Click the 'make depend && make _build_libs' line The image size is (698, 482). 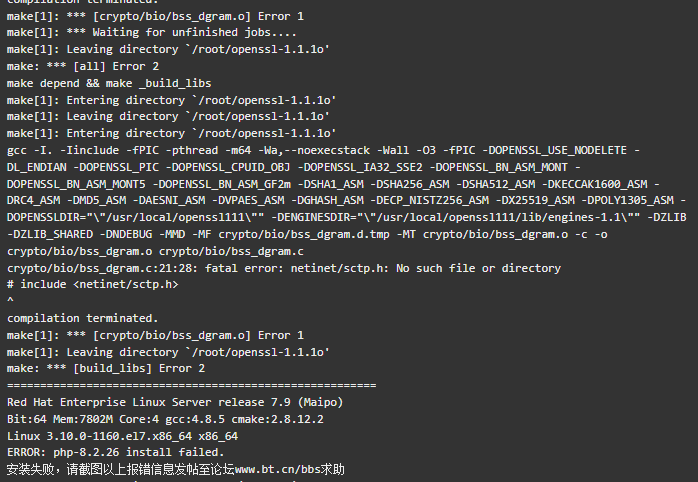(109, 83)
